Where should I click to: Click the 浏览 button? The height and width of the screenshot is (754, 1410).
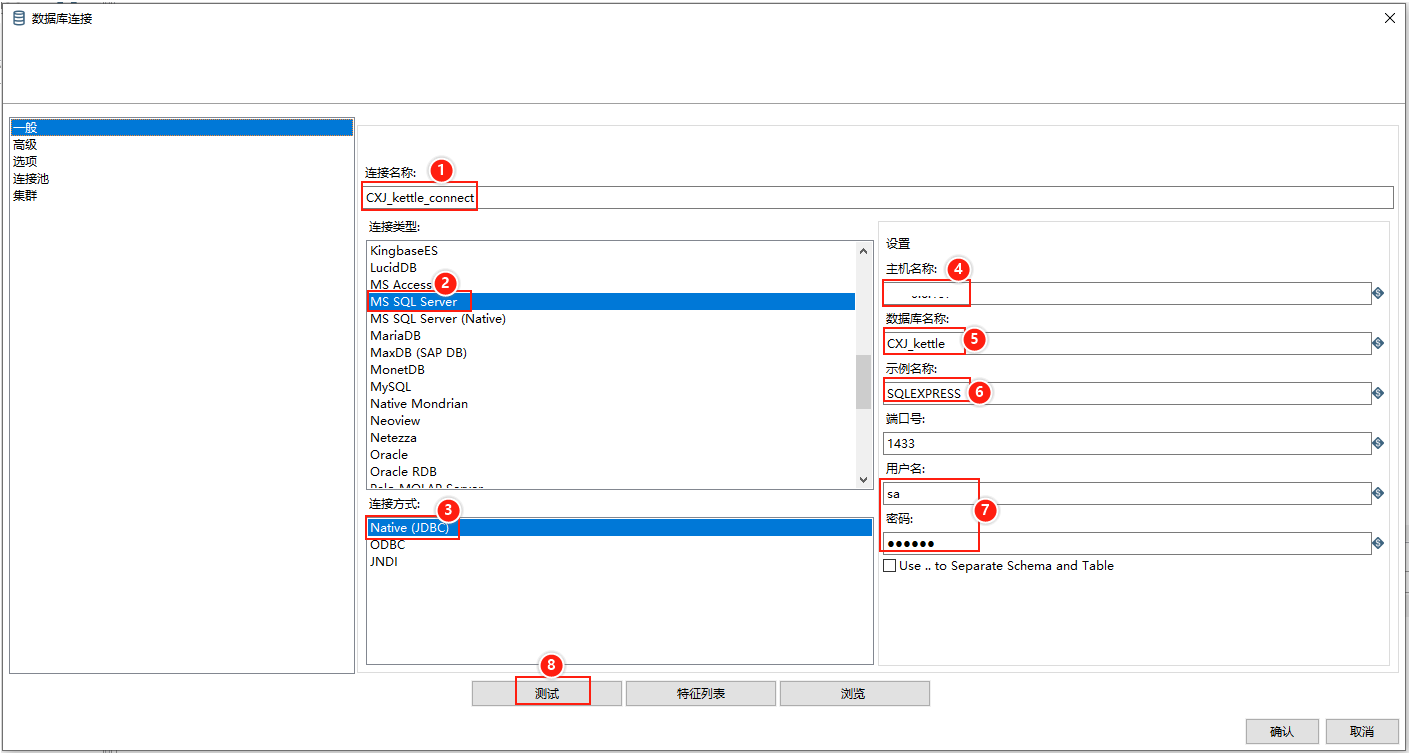[854, 693]
